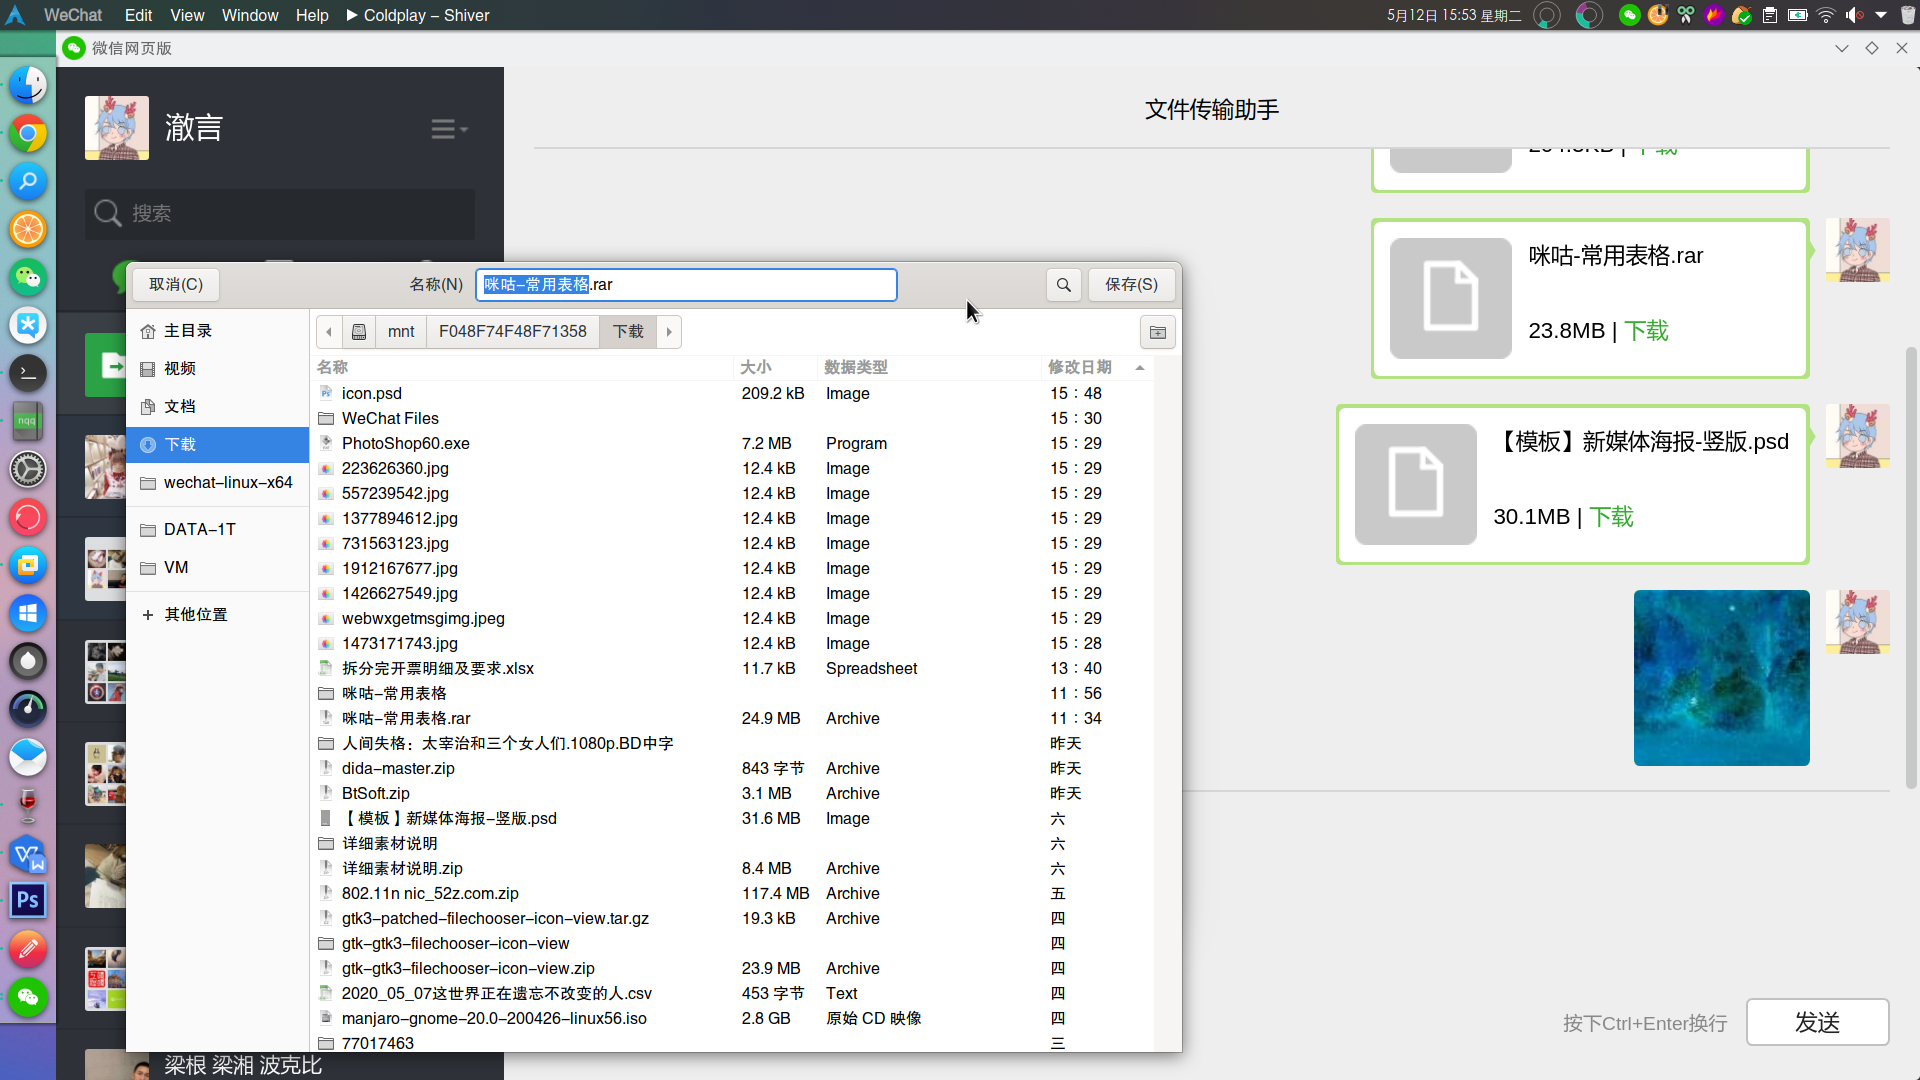Image resolution: width=1920 pixels, height=1080 pixels.
Task: Open the Edit menu in top bar
Action: point(138,15)
